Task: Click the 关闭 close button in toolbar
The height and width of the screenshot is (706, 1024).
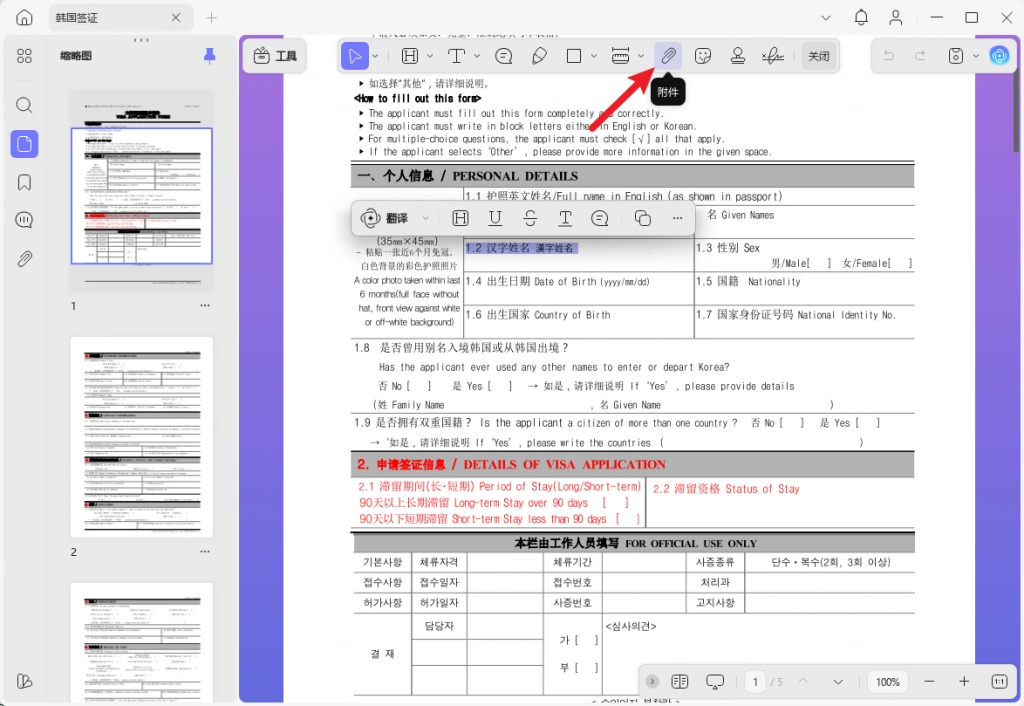Action: click(x=819, y=56)
